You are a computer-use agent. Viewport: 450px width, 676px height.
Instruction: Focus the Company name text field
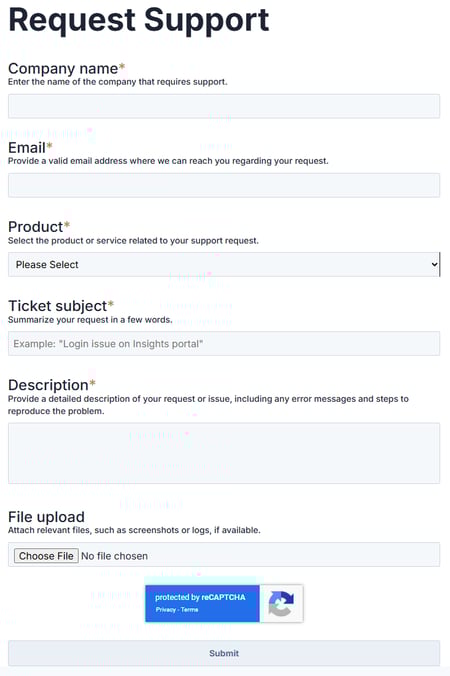tap(224, 106)
